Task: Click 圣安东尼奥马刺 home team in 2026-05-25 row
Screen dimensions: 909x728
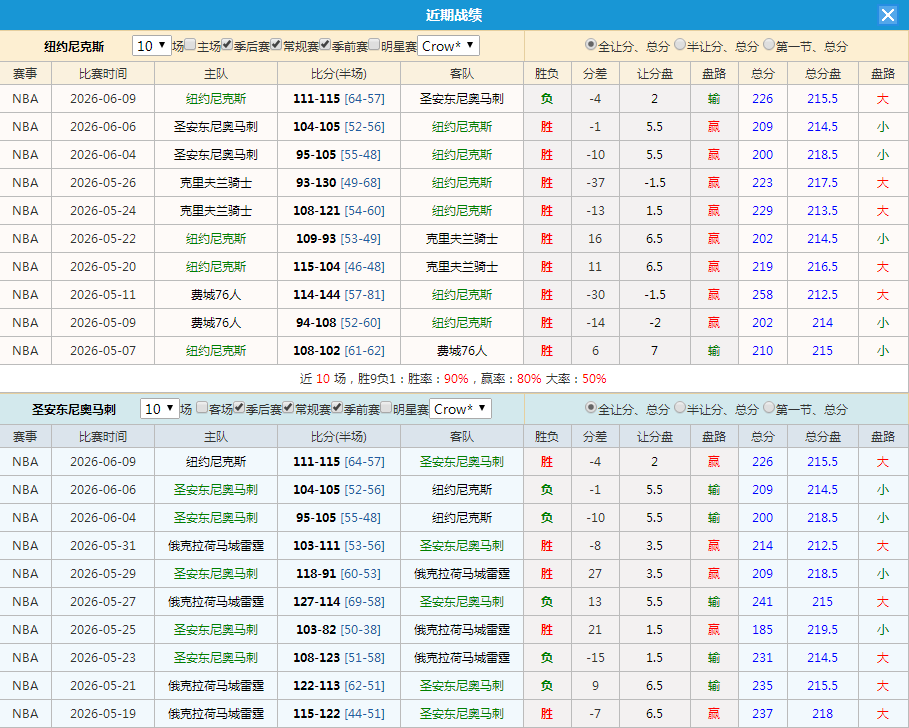Action: pos(216,629)
